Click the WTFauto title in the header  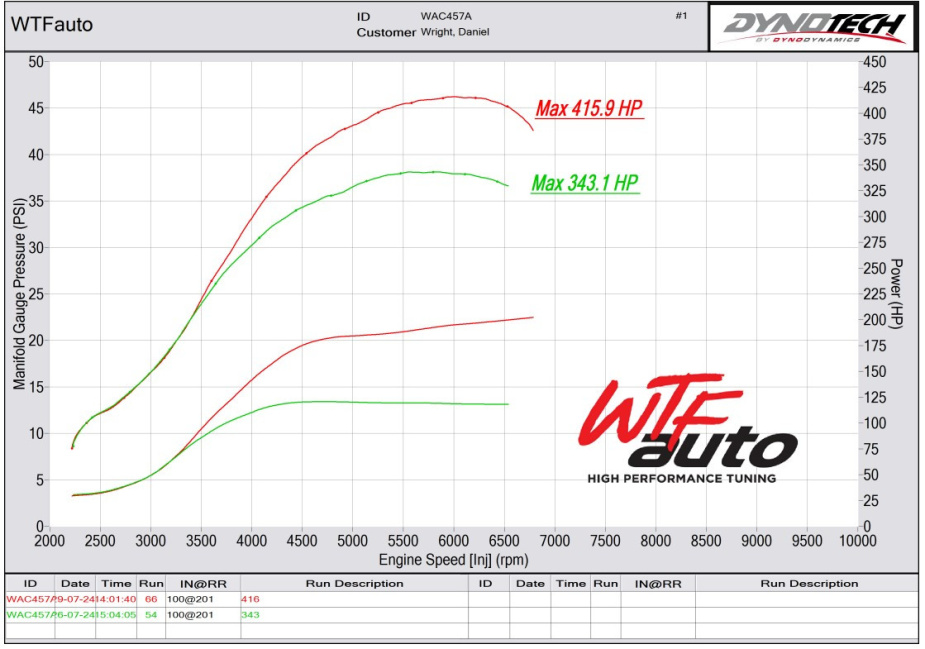tap(51, 25)
